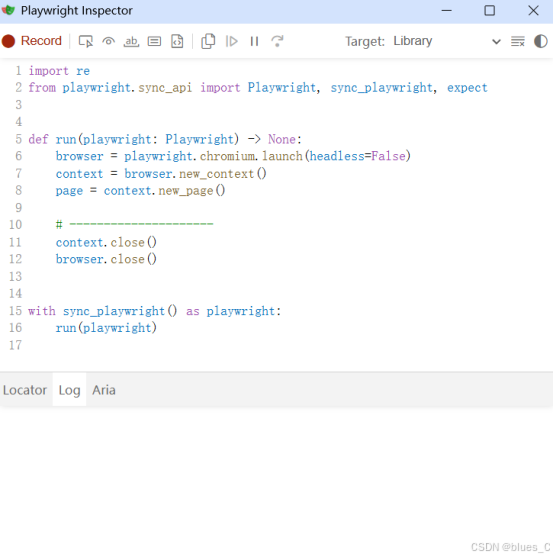Click the 'browser.new_context()' line
The width and height of the screenshot is (554, 558).
tap(161, 174)
